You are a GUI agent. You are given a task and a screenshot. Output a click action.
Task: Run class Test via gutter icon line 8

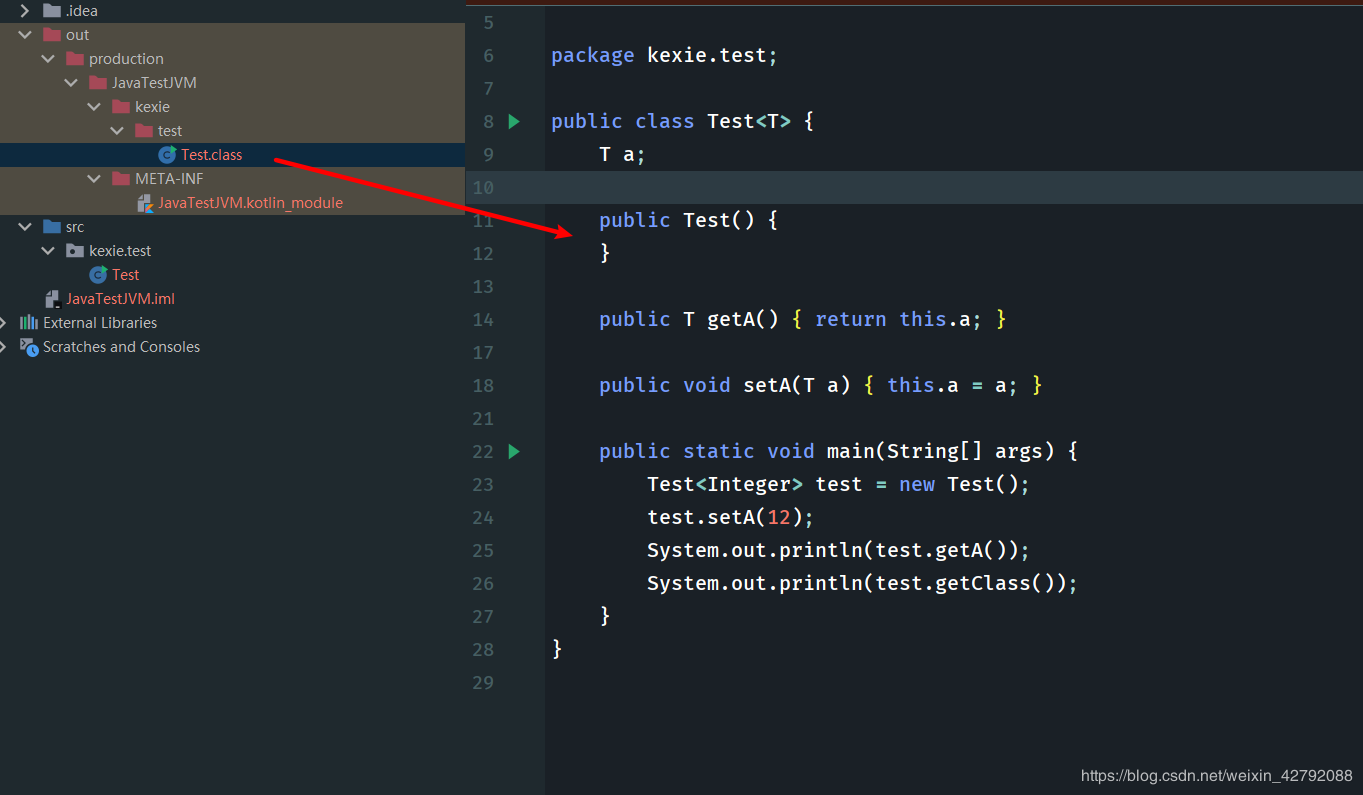514,122
